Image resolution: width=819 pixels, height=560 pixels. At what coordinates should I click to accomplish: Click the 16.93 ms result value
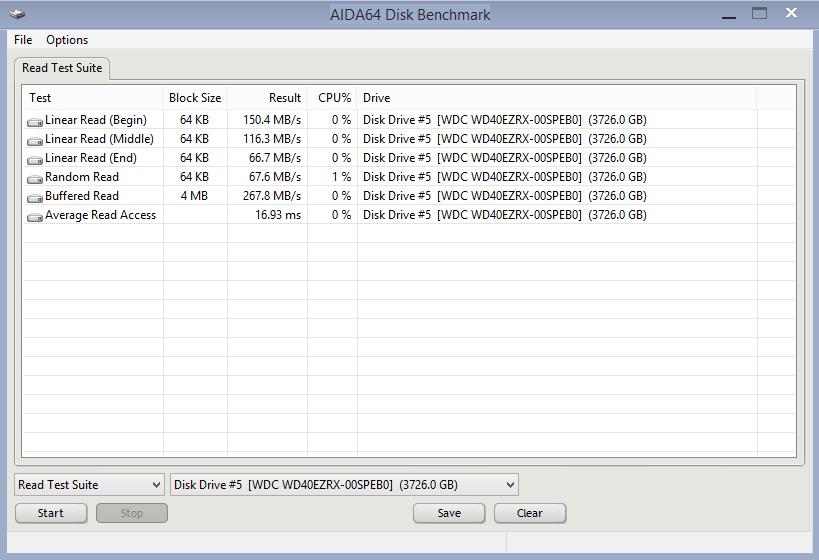pyautogui.click(x=278, y=215)
